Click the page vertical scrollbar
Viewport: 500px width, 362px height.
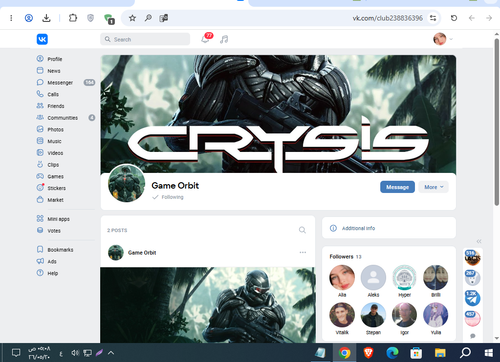[x=497, y=122]
